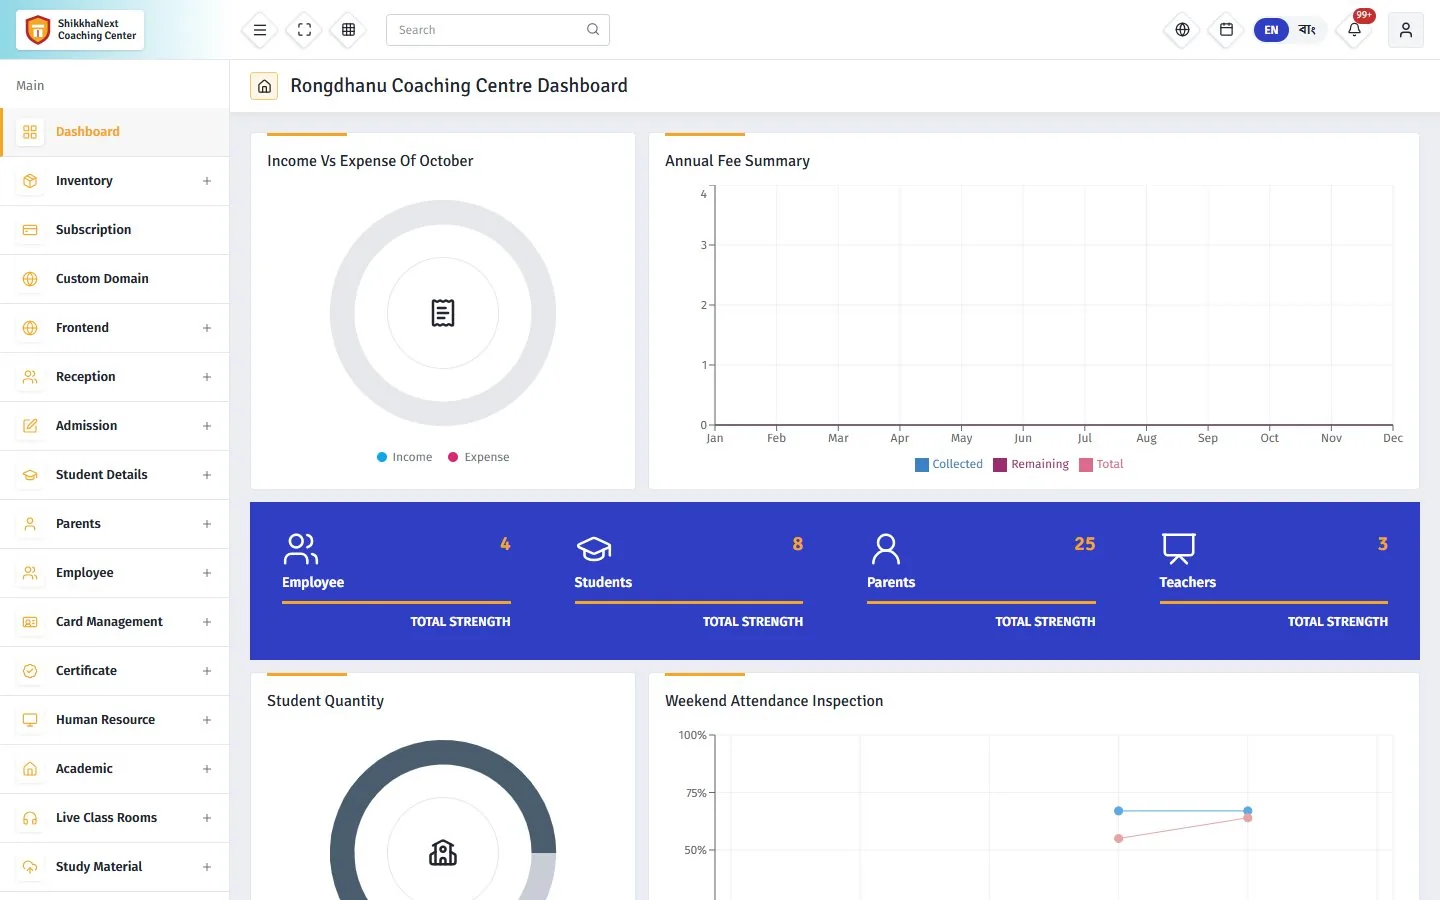Open the Dashboard menu item

pos(115,132)
